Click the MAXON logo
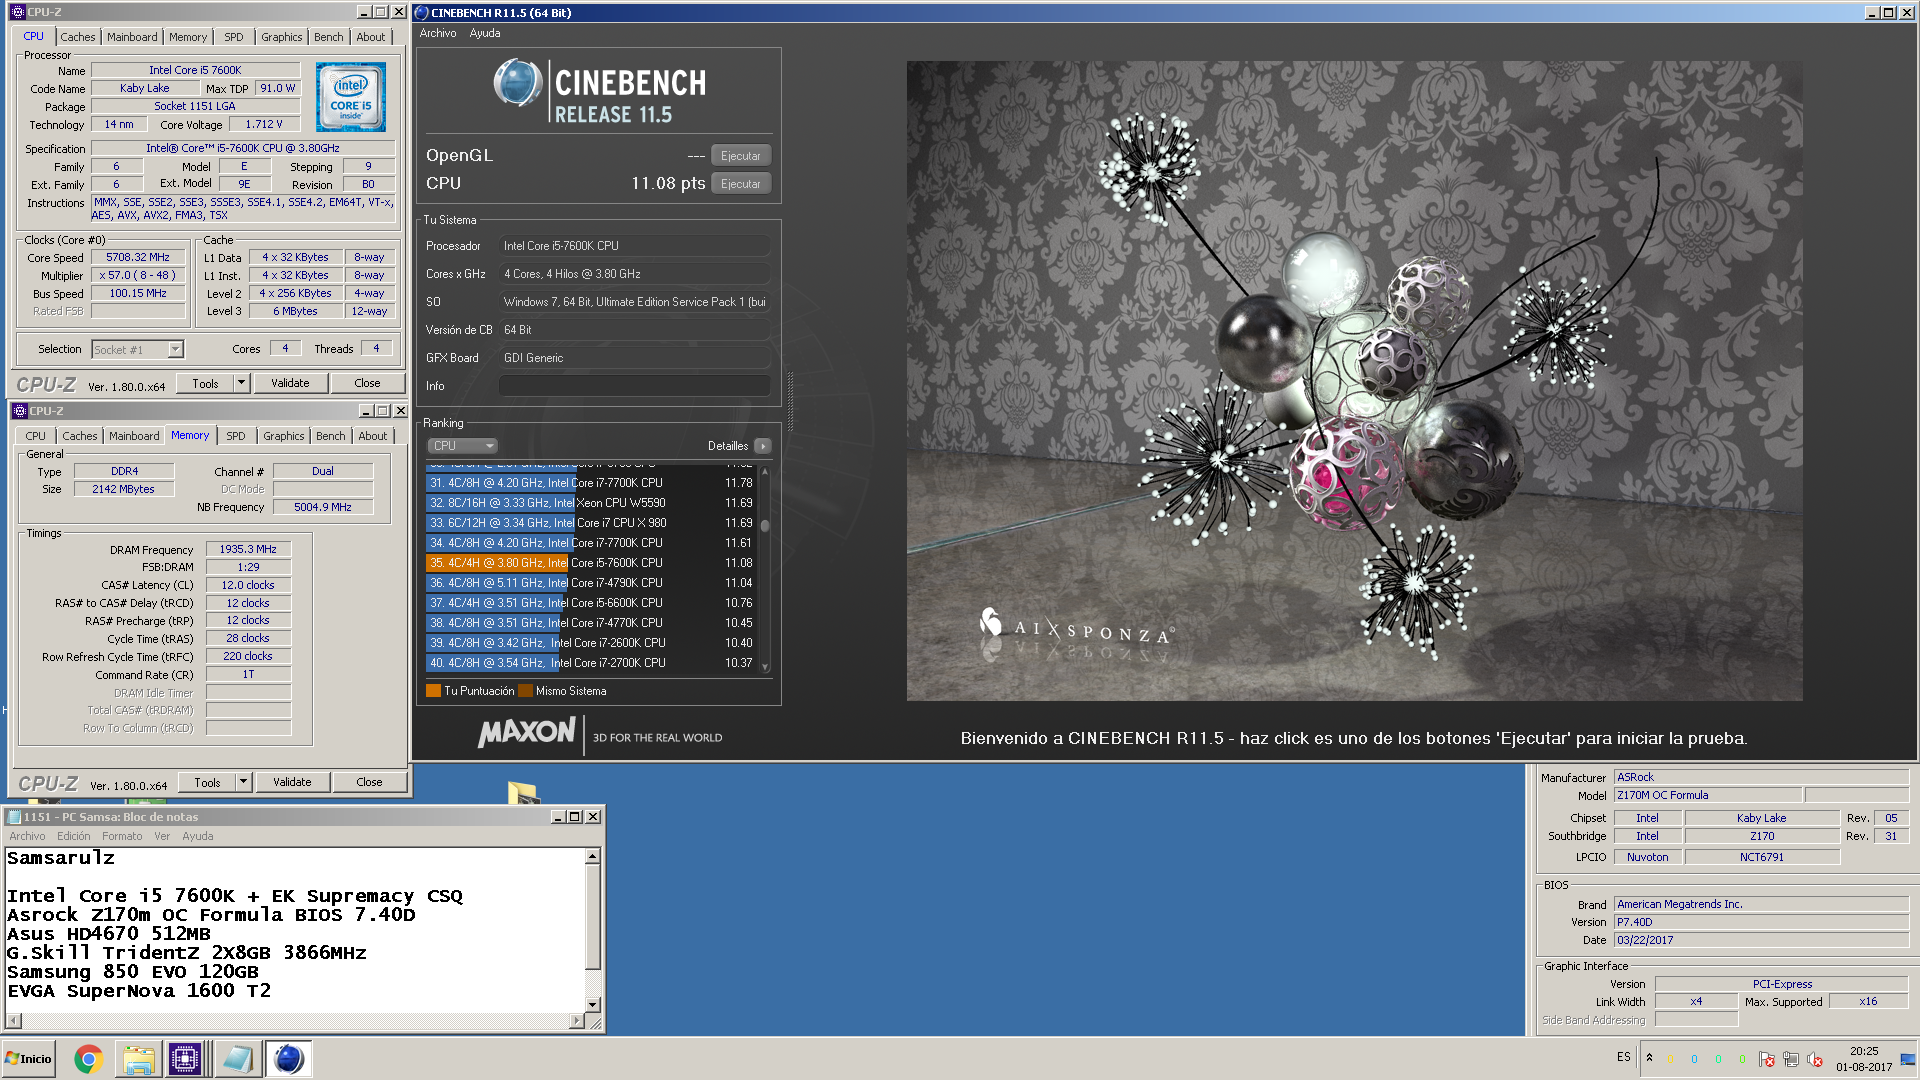Image resolution: width=1920 pixels, height=1080 pixels. click(x=527, y=733)
